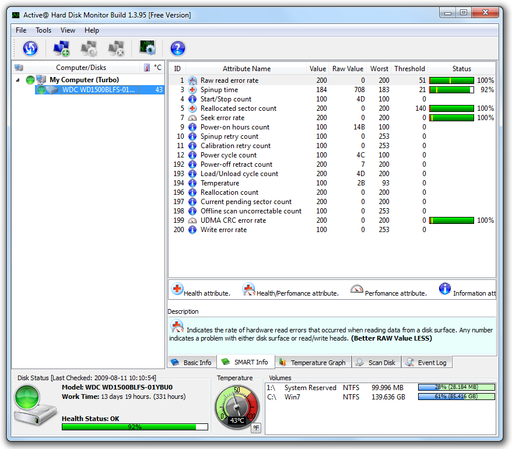This screenshot has width=512, height=449.
Task: Click the temperature gauge showing 43°C
Action: [x=237, y=407]
